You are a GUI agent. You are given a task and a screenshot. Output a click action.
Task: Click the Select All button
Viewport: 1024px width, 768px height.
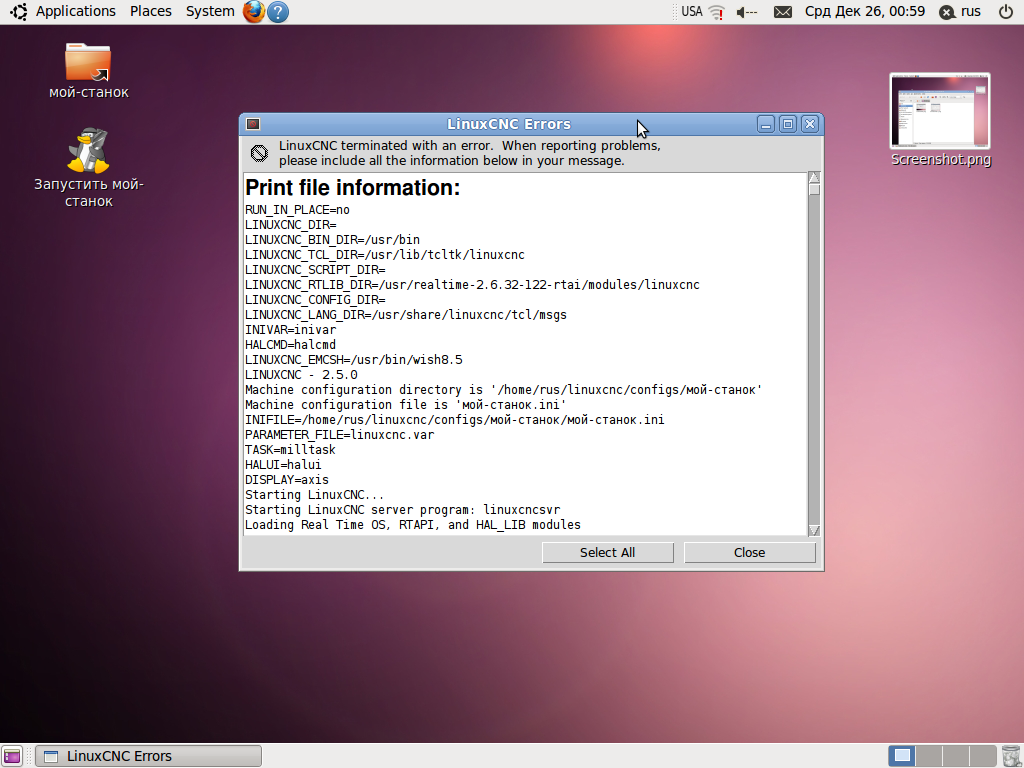click(608, 552)
